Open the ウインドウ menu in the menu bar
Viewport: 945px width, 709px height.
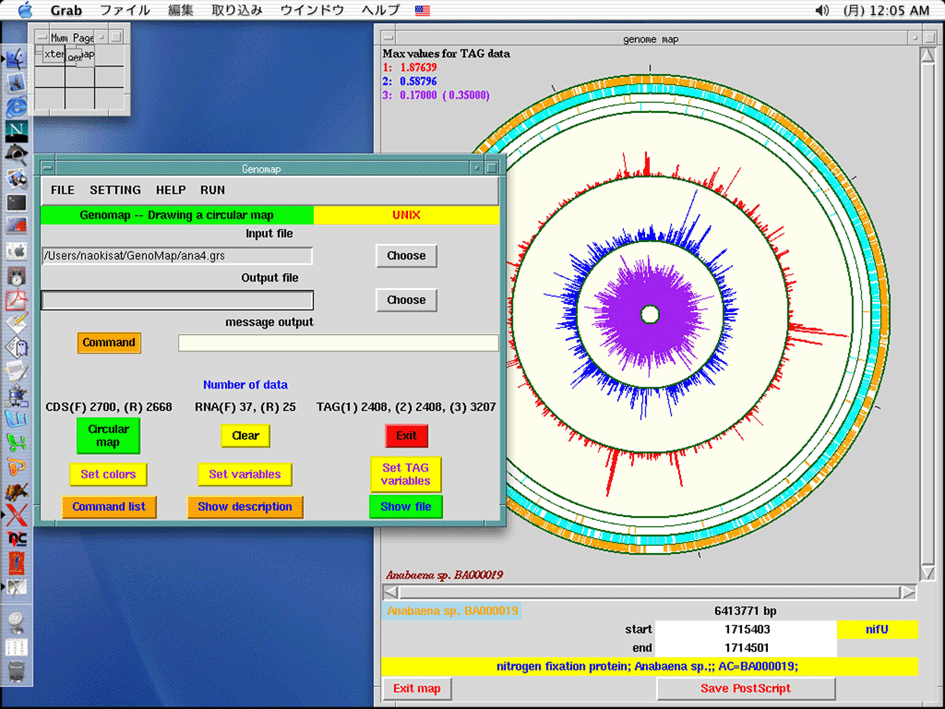pyautogui.click(x=312, y=10)
